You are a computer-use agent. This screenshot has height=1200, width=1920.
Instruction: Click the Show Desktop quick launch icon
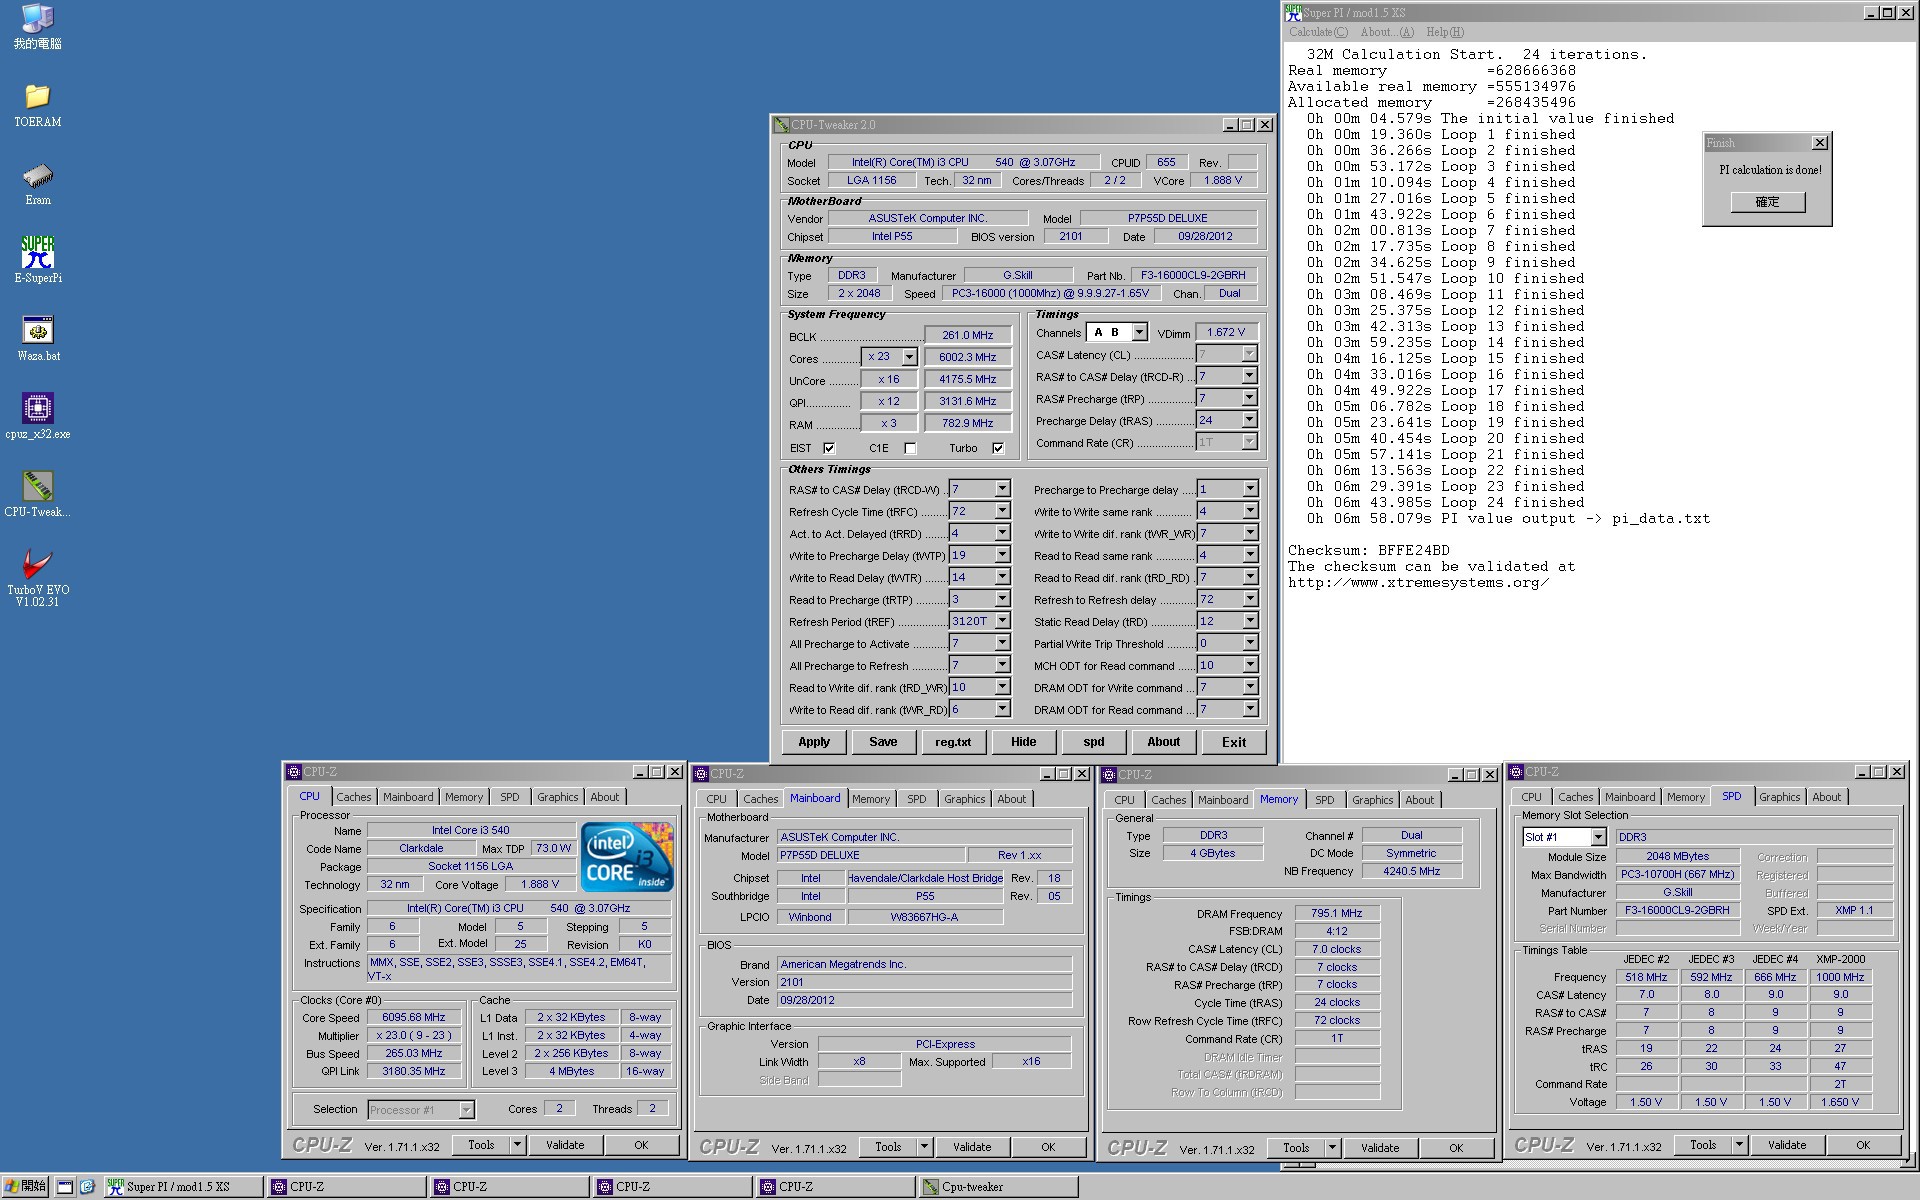(x=64, y=1187)
